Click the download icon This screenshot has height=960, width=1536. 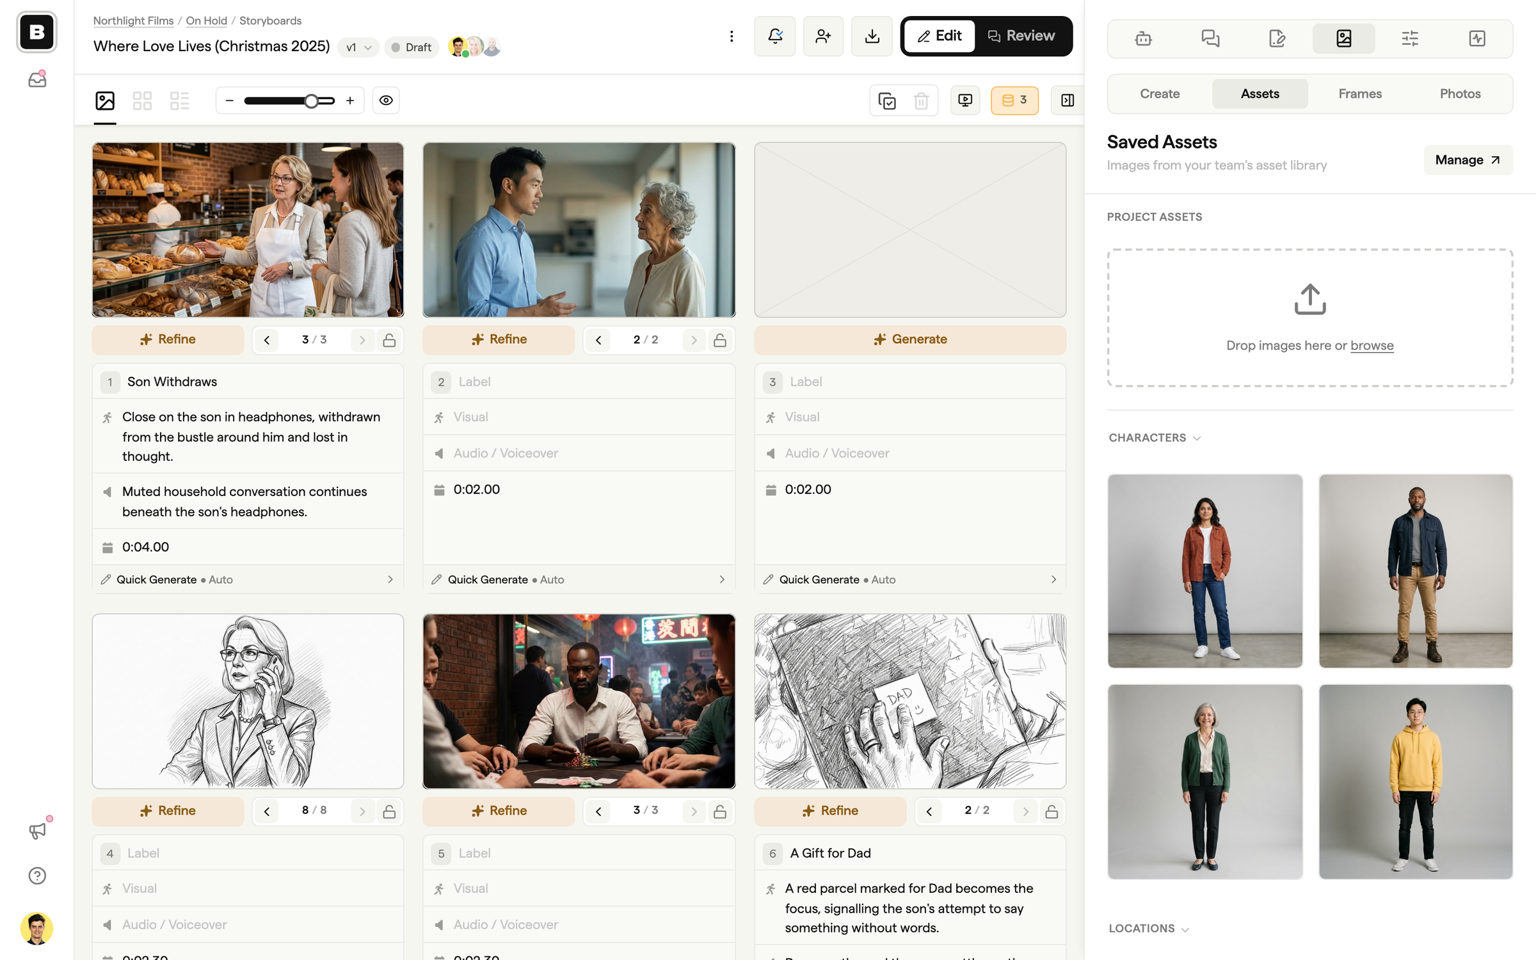872,36
